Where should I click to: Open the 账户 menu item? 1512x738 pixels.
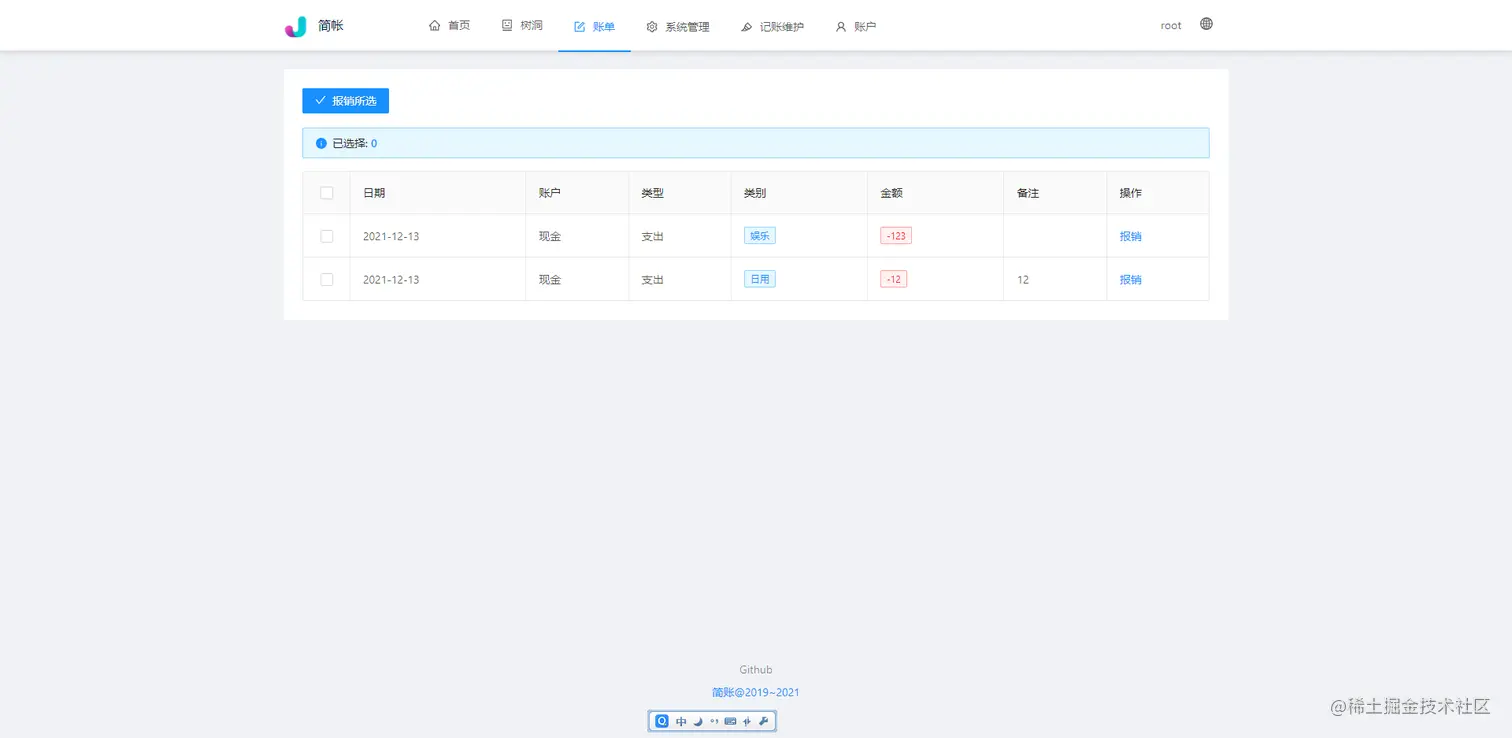pos(855,27)
